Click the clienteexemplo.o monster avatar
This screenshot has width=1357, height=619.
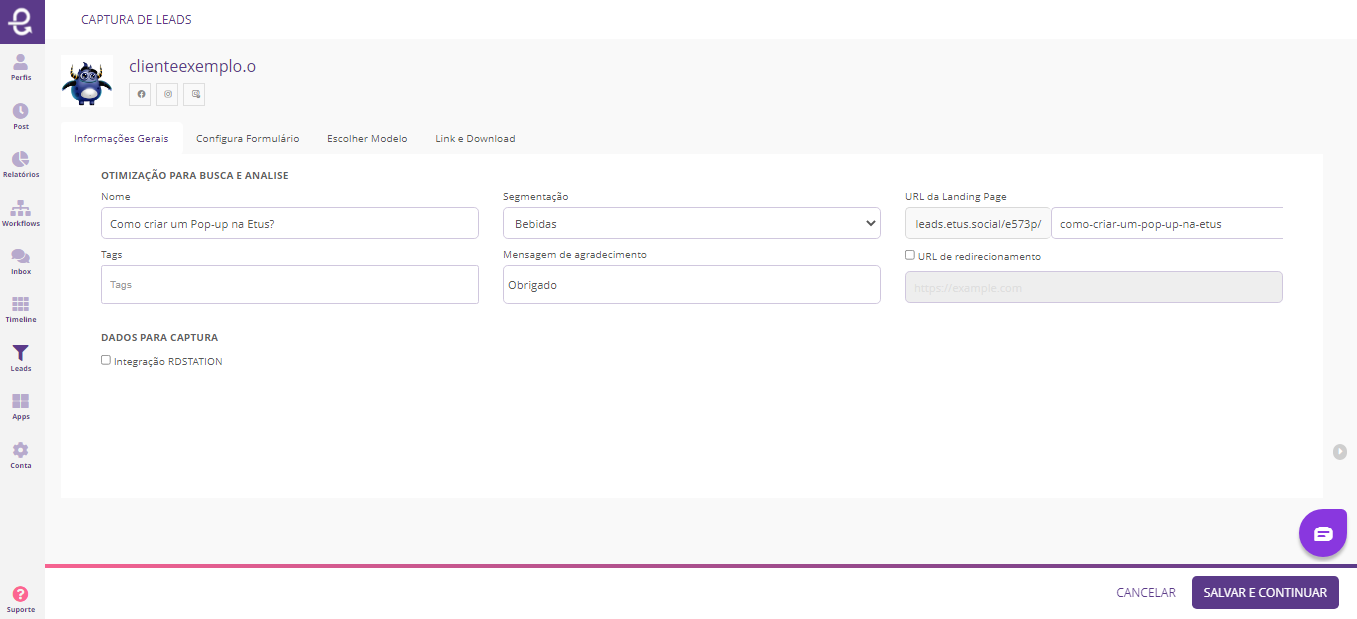coord(87,81)
